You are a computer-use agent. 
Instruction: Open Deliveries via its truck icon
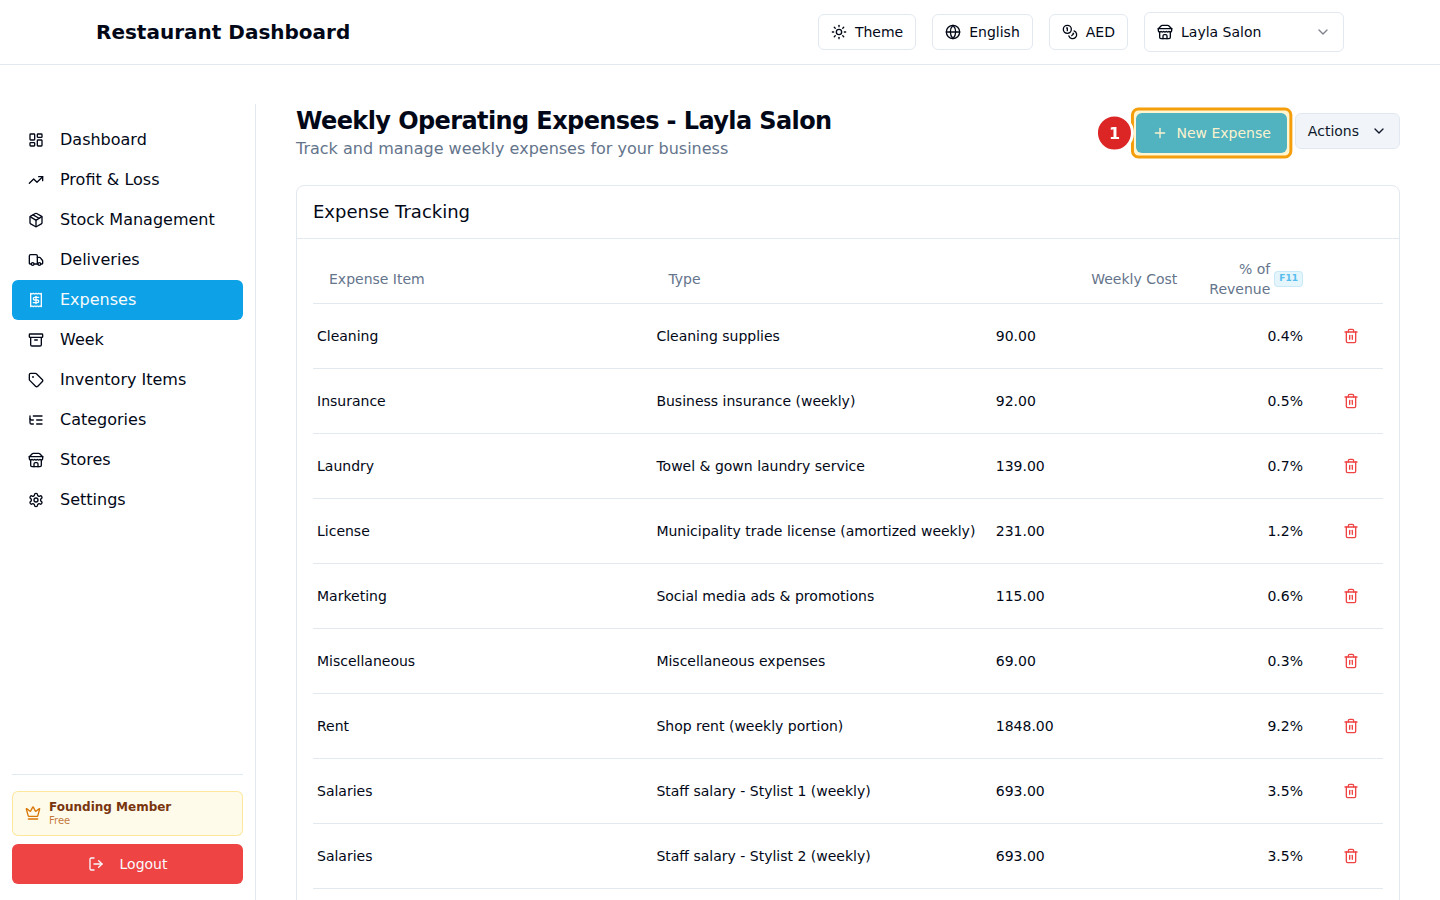(x=36, y=259)
